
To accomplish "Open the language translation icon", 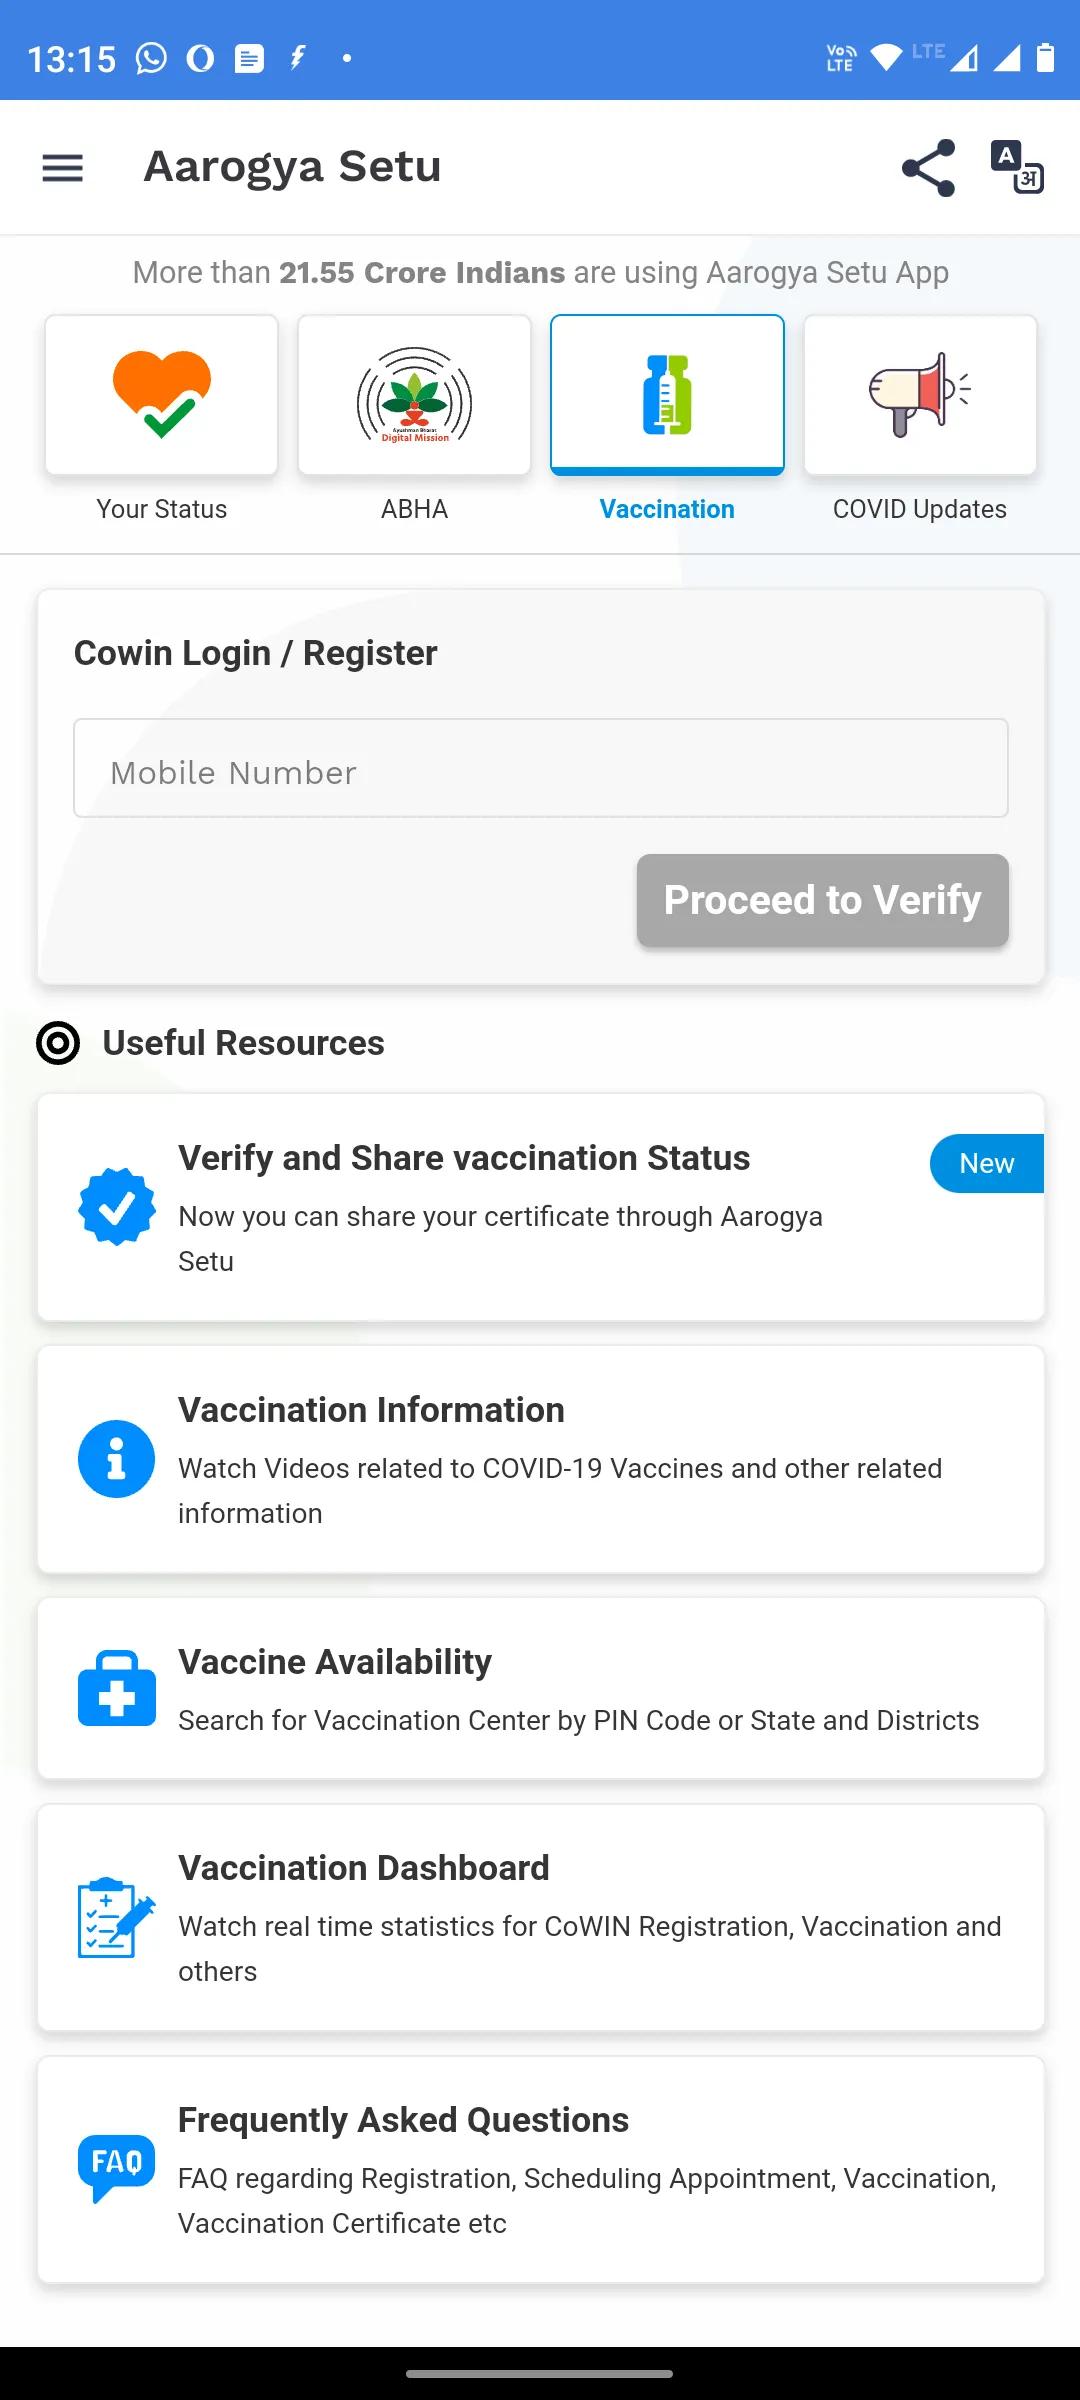I will tap(1017, 167).
